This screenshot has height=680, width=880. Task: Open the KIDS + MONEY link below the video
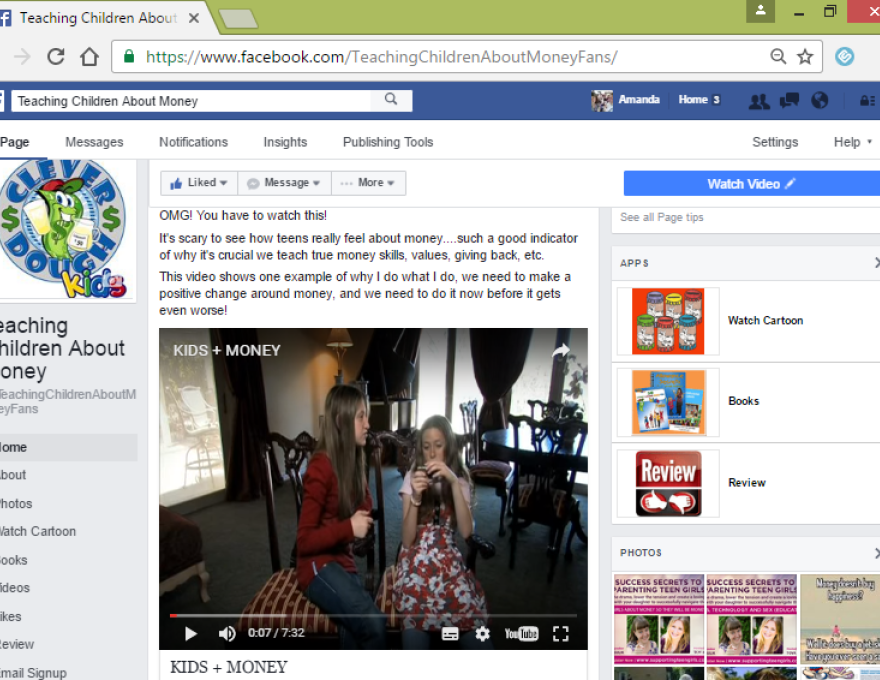[x=228, y=667]
